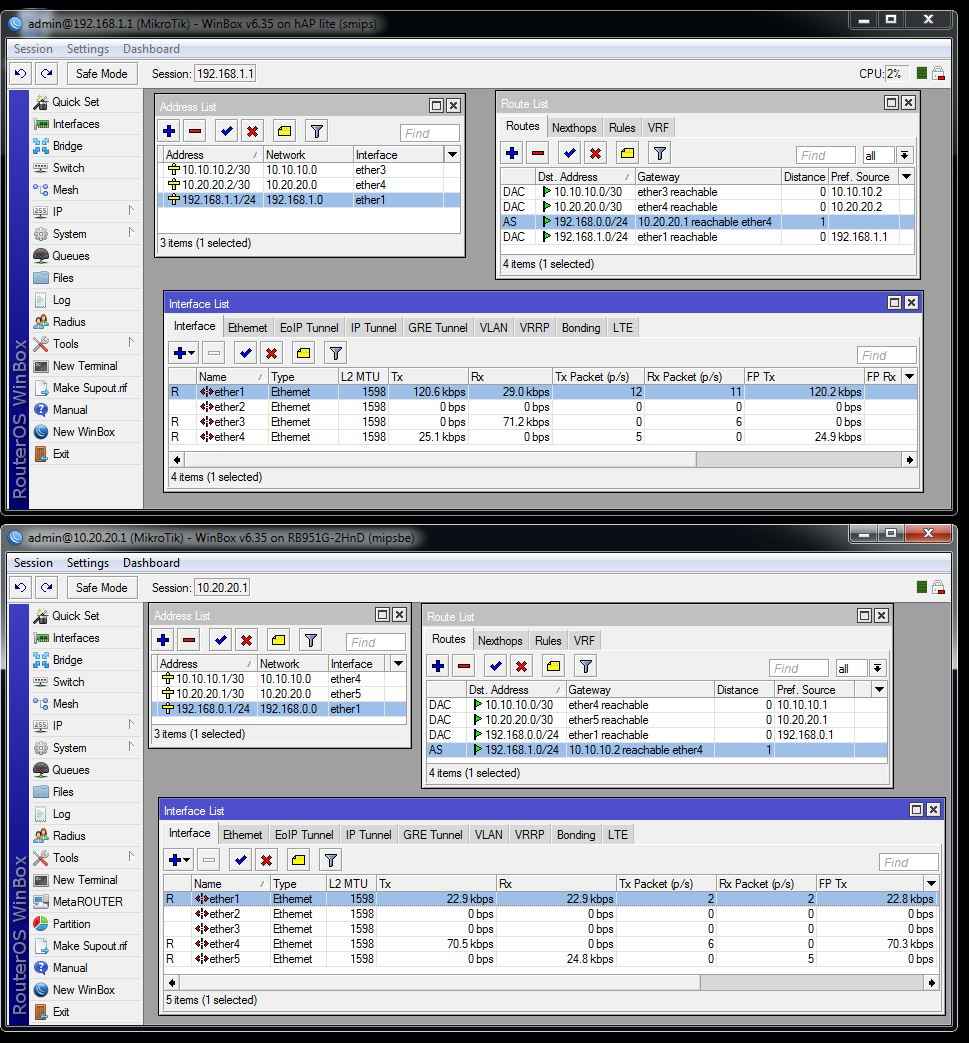This screenshot has height=1043, width=969.
Task: Open column dropdown in bottom Interface List header
Action: [x=931, y=883]
